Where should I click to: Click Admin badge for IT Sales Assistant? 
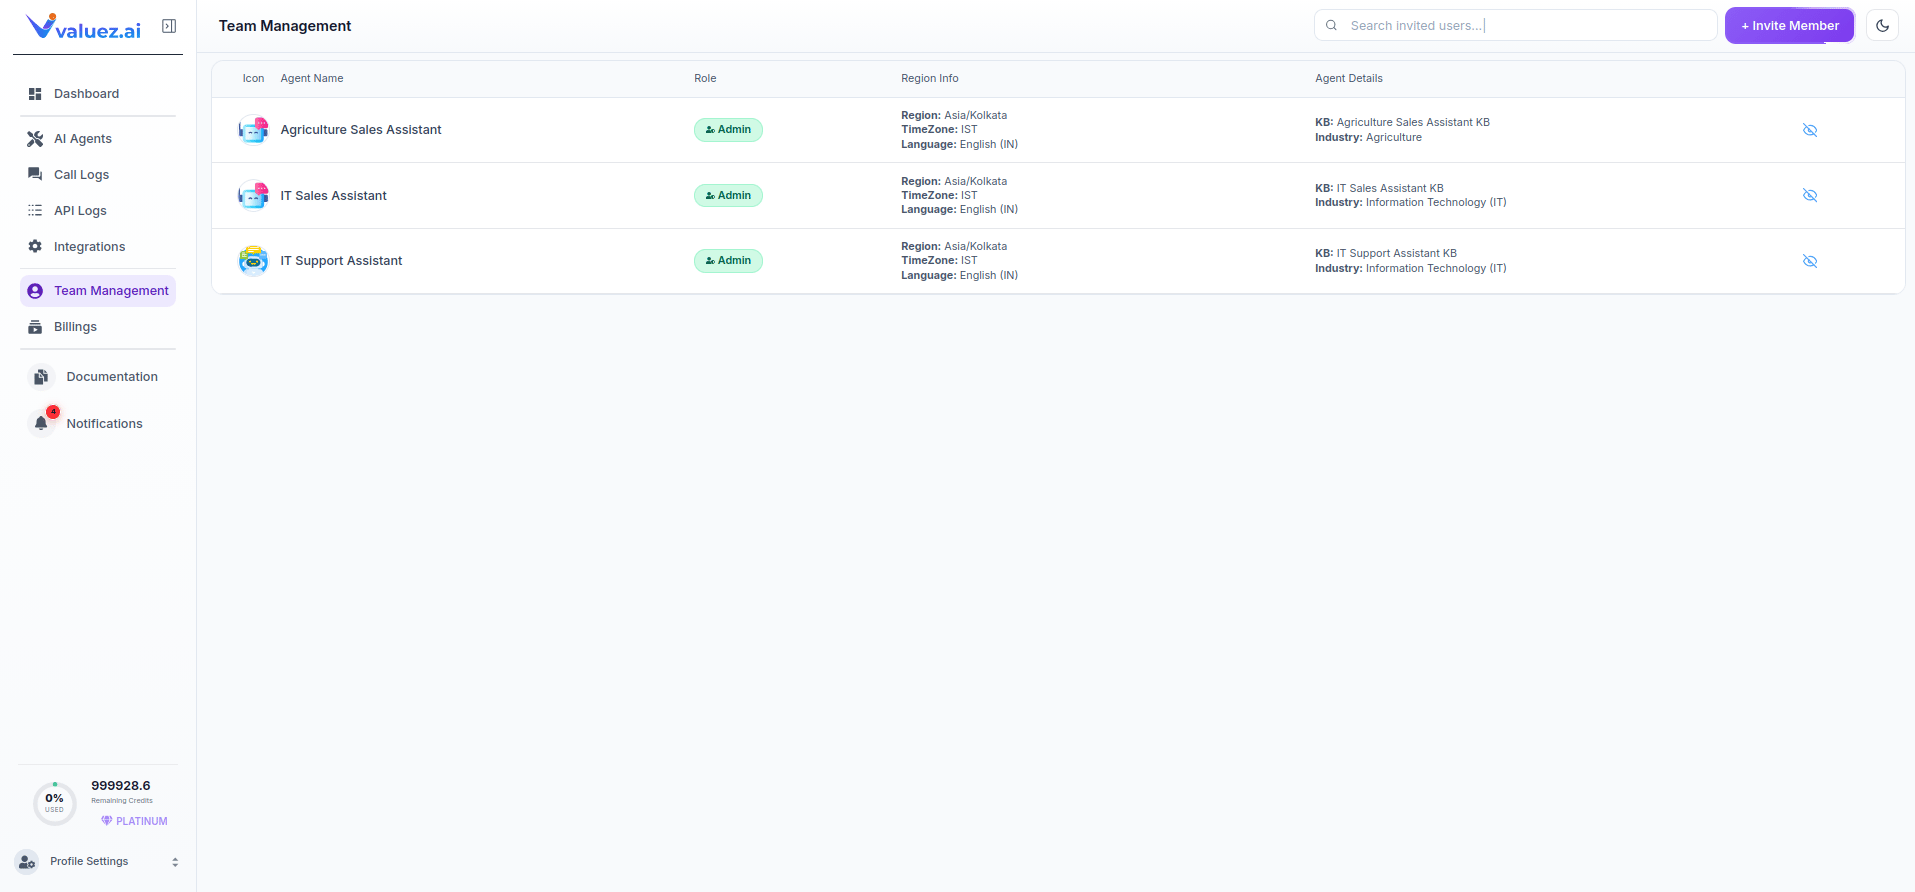(728, 196)
